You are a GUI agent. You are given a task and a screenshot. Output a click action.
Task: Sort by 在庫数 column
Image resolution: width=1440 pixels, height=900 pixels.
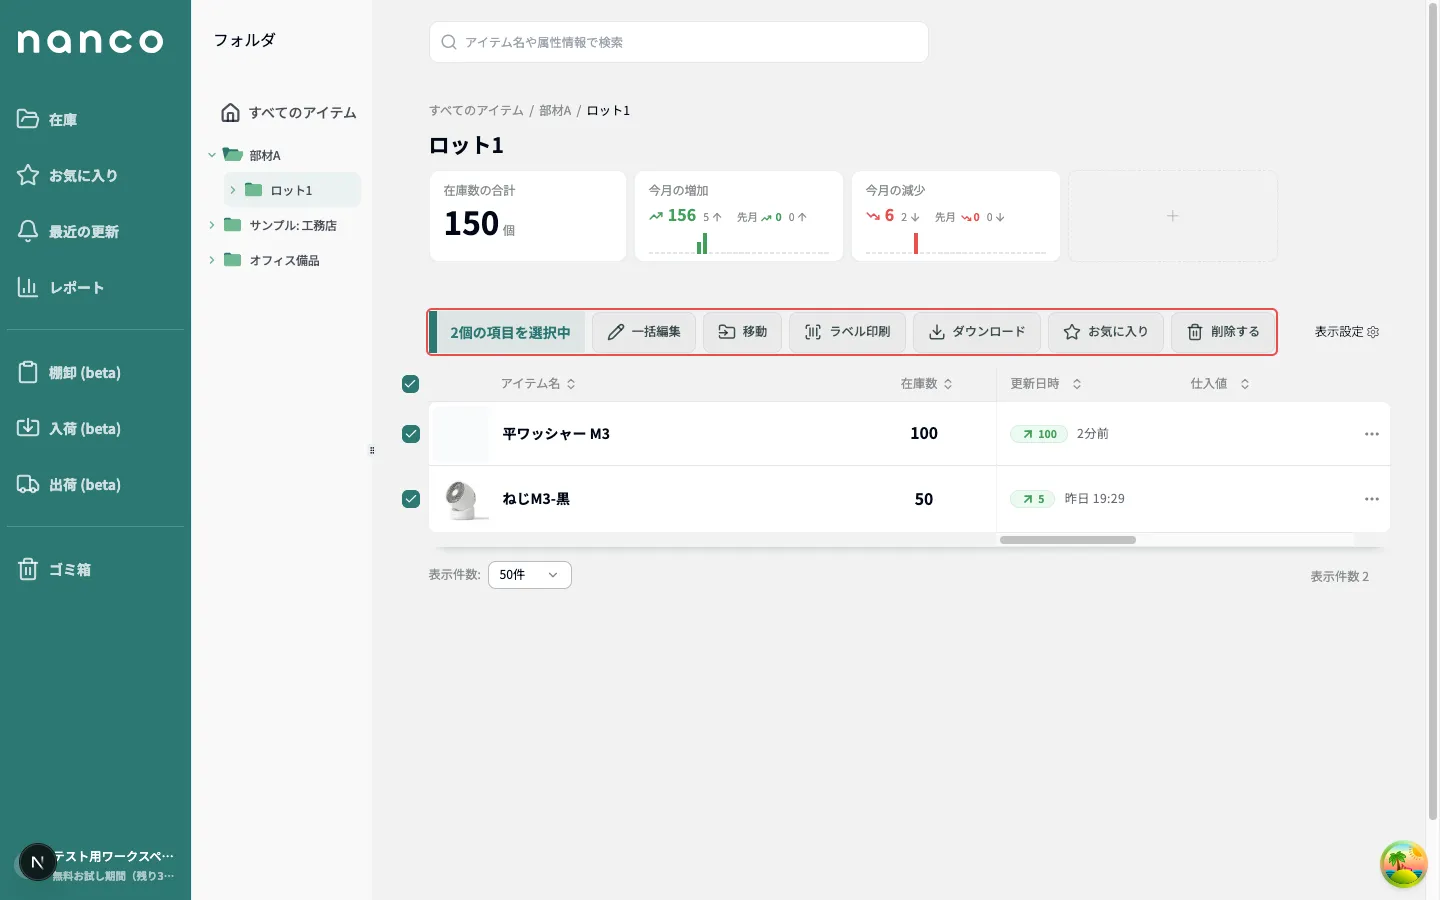pos(926,384)
